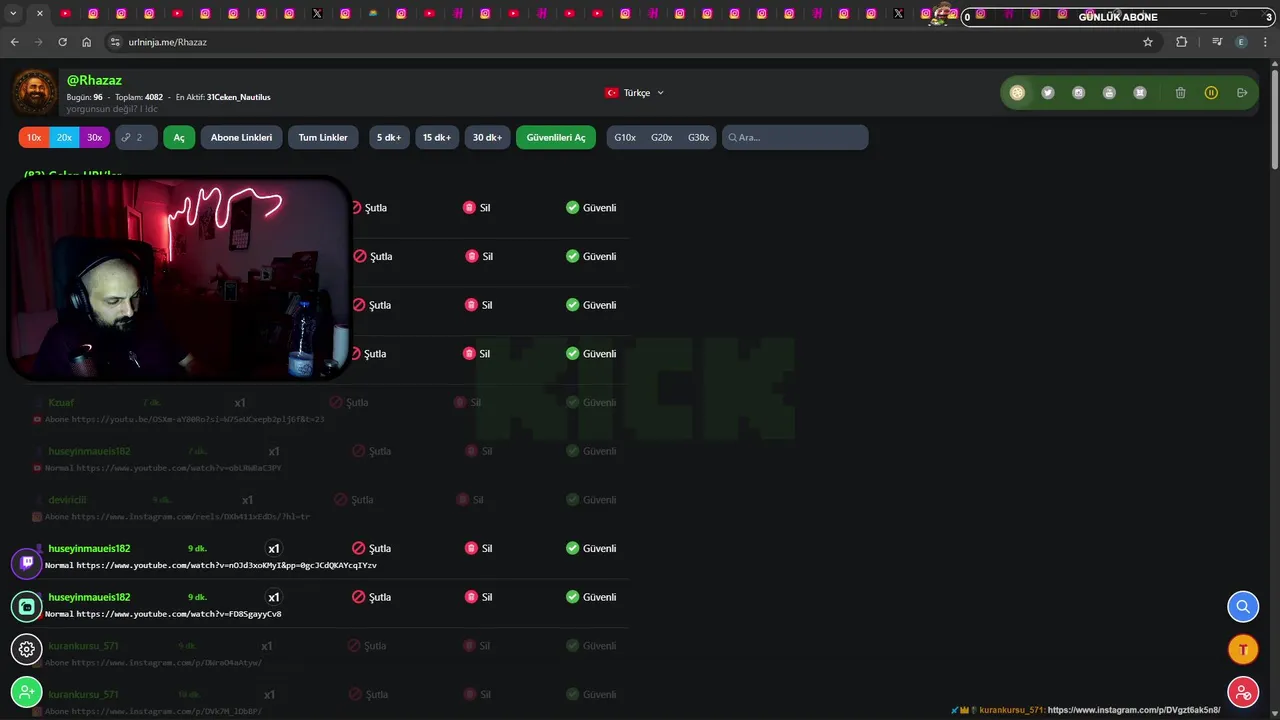
Task: Click the YouTube filter icon in green toolbar
Action: click(1109, 93)
